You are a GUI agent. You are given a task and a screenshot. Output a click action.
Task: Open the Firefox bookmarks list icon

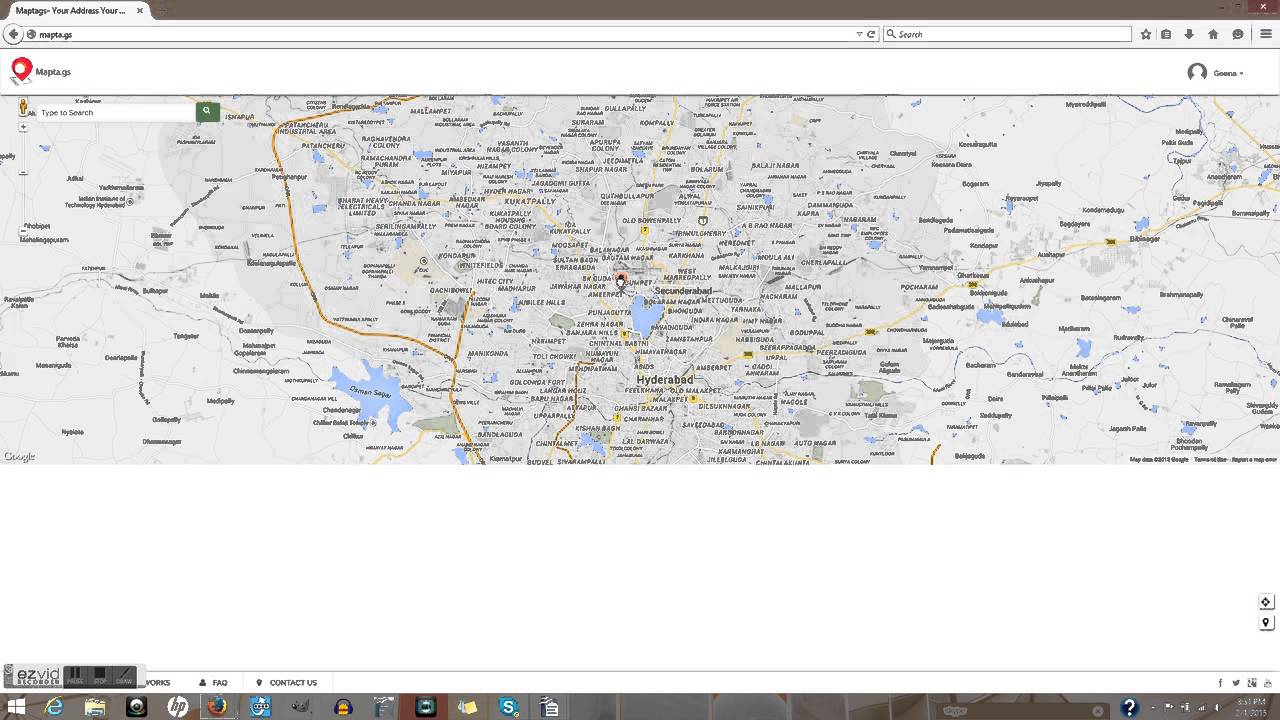[1166, 34]
